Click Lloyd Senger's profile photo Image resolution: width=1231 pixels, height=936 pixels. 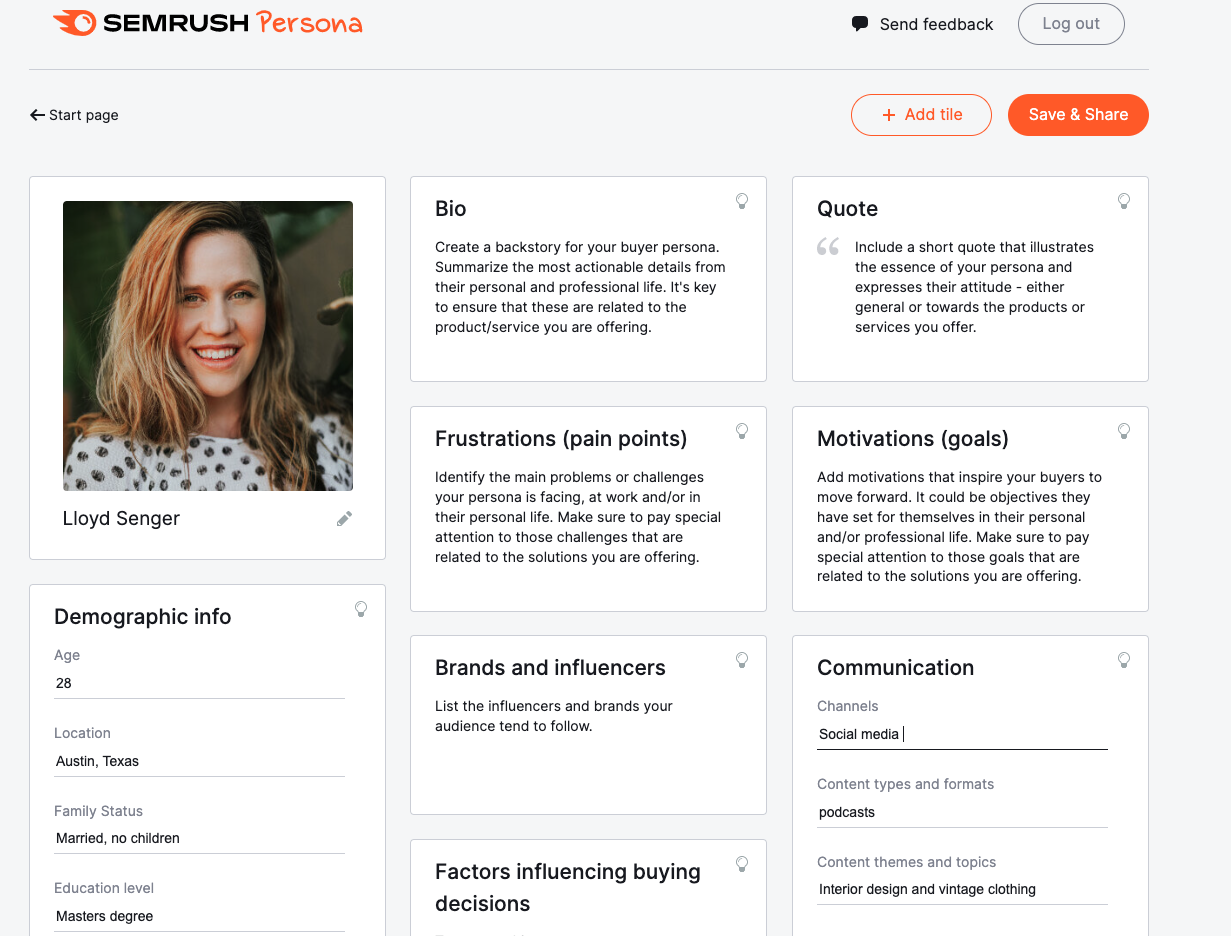click(x=207, y=345)
